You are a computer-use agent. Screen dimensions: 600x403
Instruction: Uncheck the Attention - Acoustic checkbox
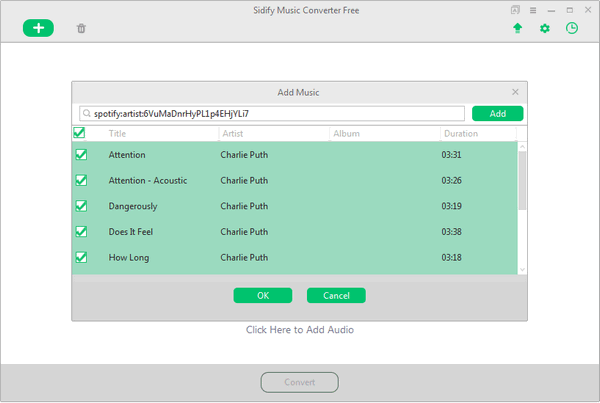point(81,180)
